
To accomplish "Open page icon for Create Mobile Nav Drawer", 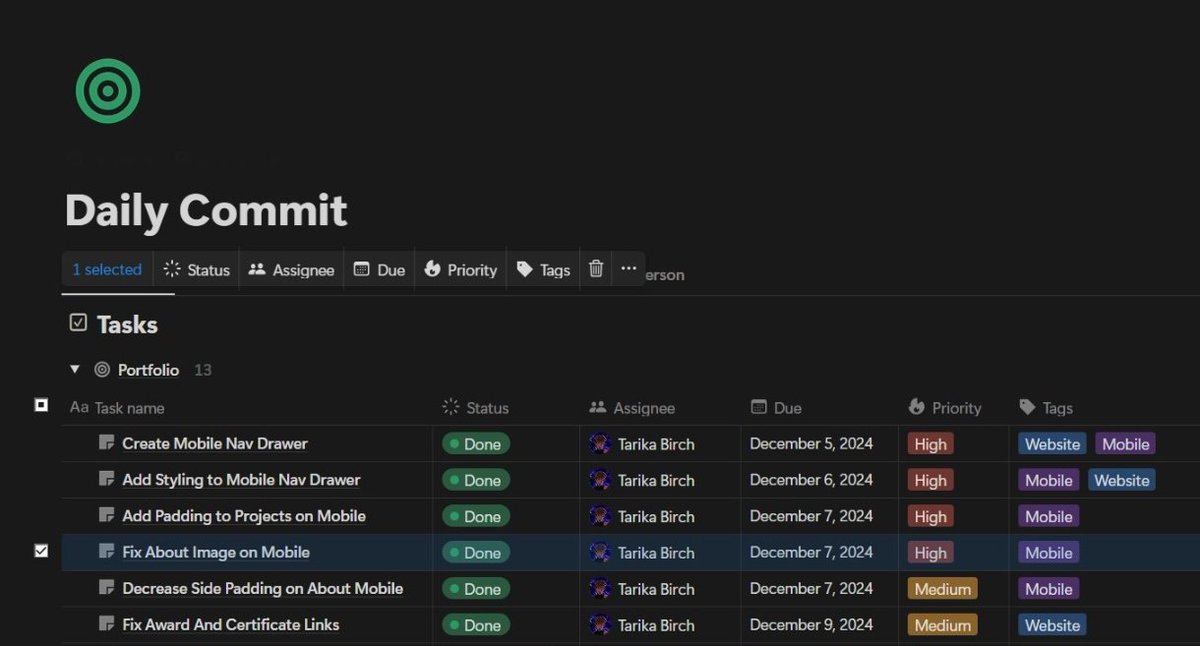I will pos(107,443).
